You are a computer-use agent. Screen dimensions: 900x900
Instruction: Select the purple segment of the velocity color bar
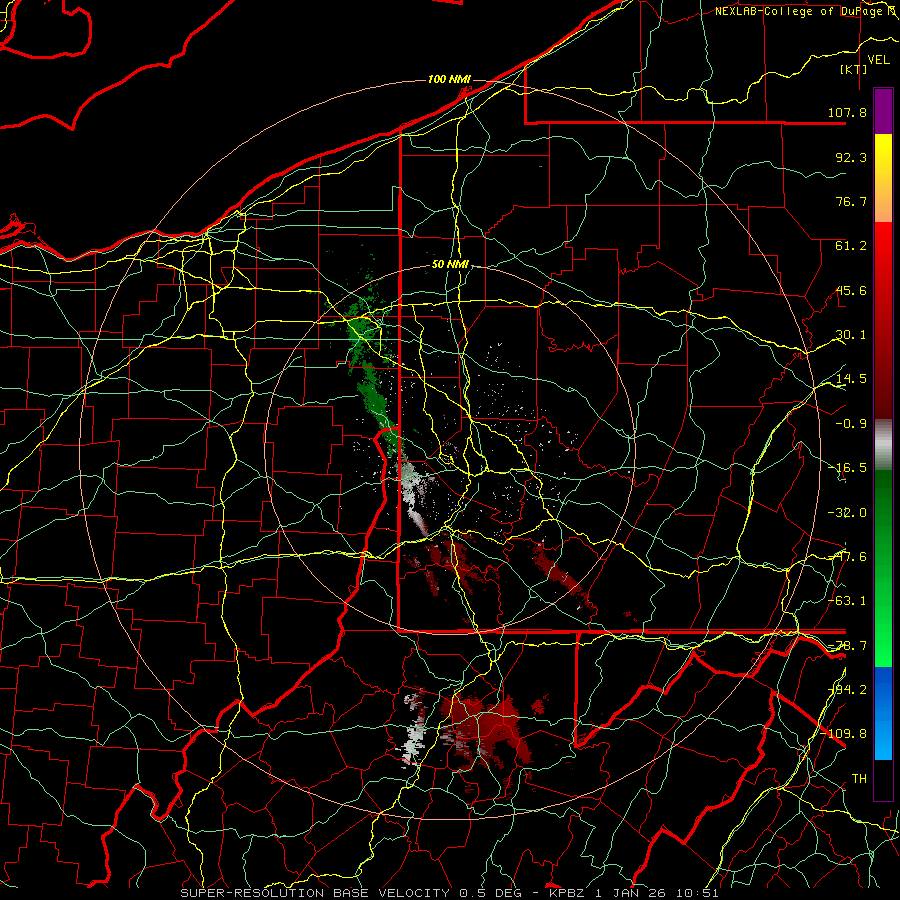[883, 111]
